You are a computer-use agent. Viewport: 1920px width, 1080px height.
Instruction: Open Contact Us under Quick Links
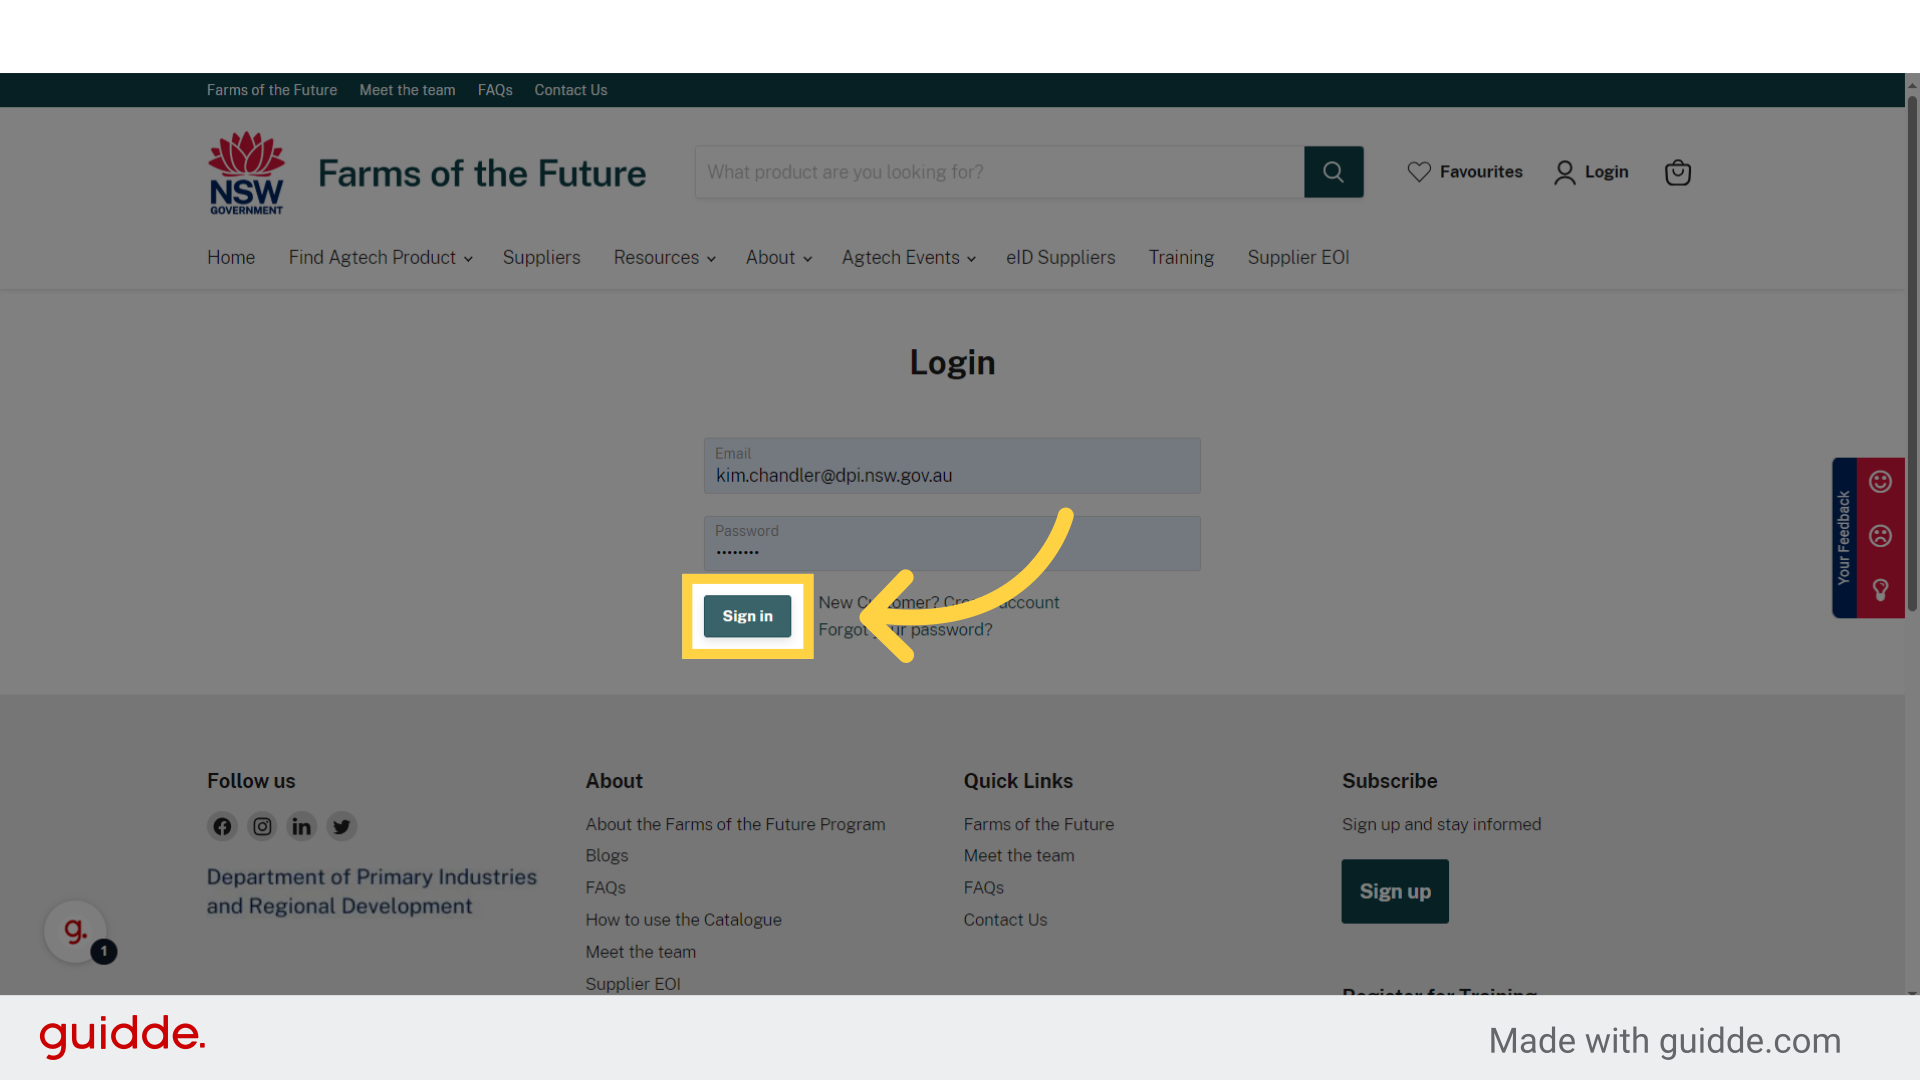tap(1005, 920)
